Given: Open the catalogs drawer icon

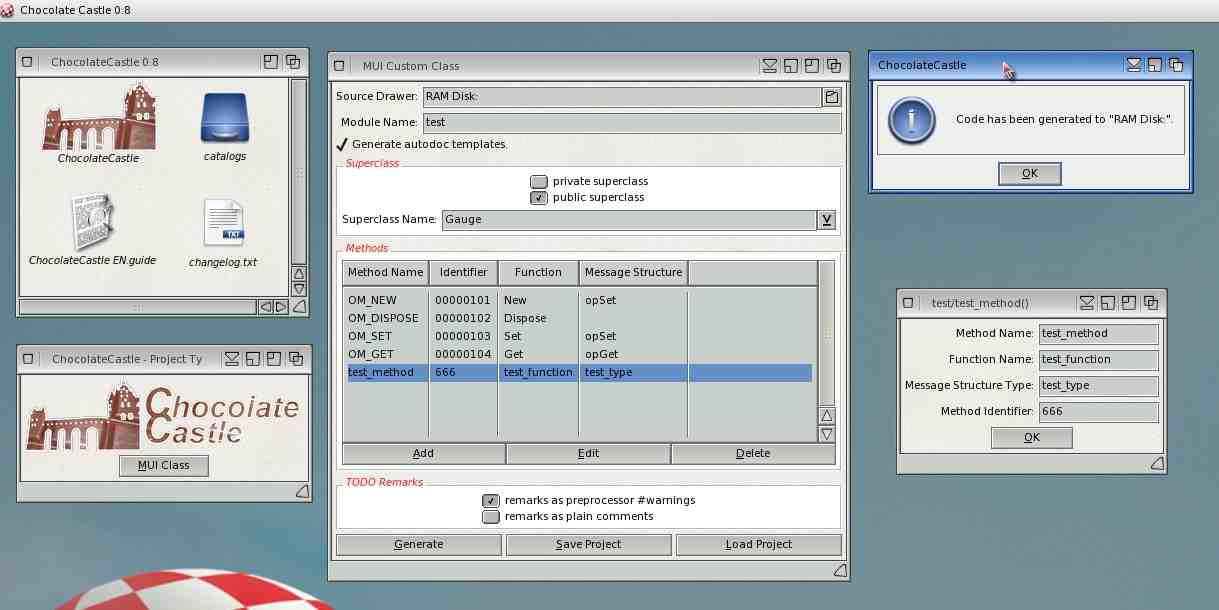Looking at the screenshot, I should tap(224, 118).
